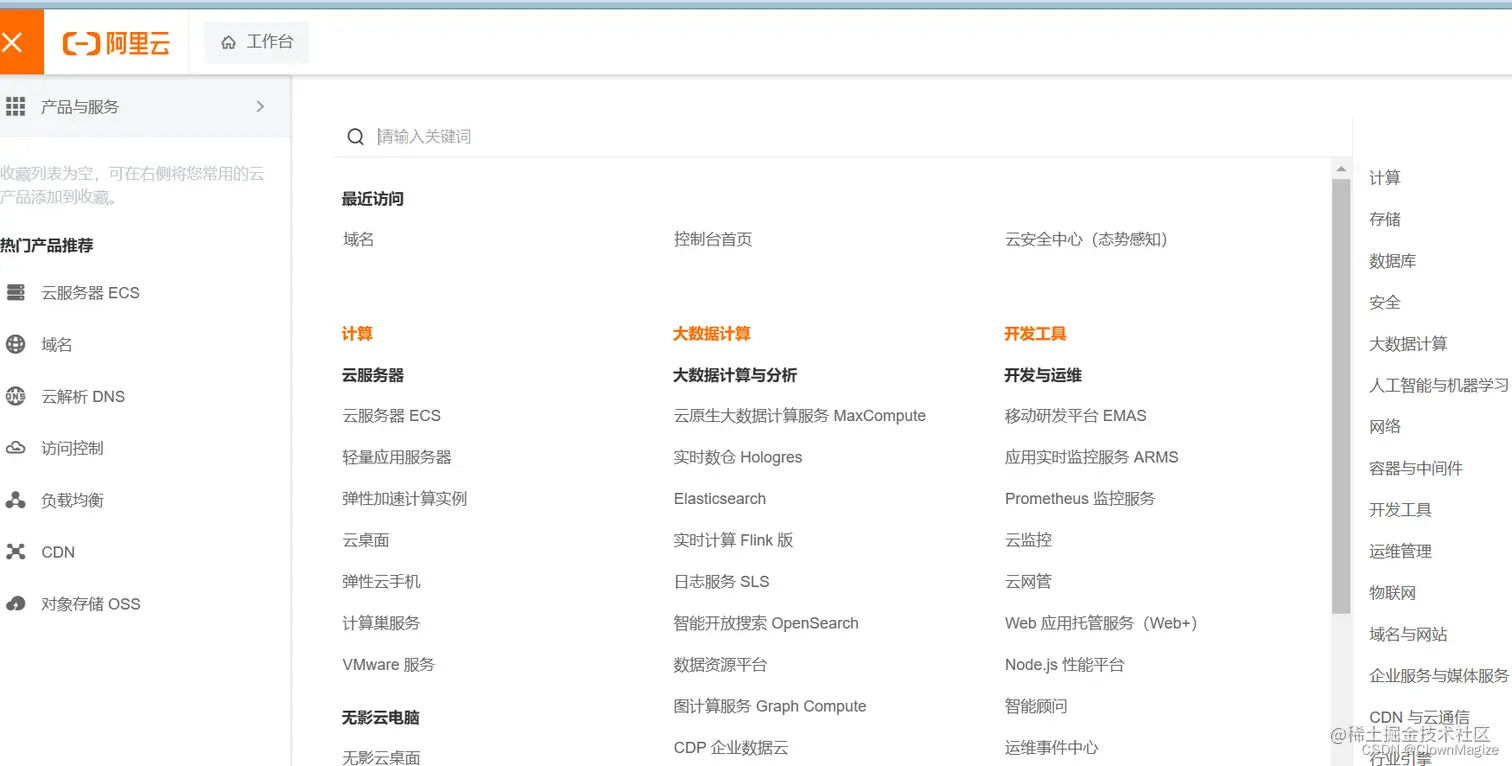The width and height of the screenshot is (1512, 766).
Task: Open the 工作台 workbench button
Action: point(257,42)
